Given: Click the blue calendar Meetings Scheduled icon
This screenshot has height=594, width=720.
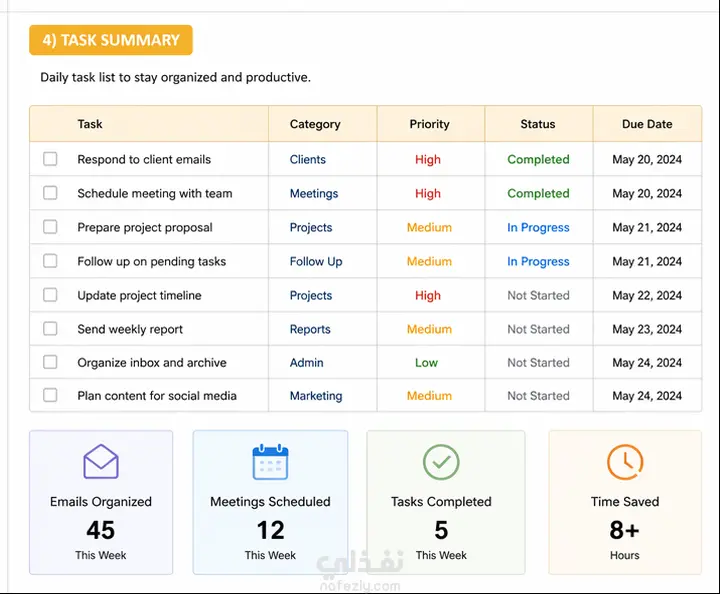Looking at the screenshot, I should (x=270, y=462).
